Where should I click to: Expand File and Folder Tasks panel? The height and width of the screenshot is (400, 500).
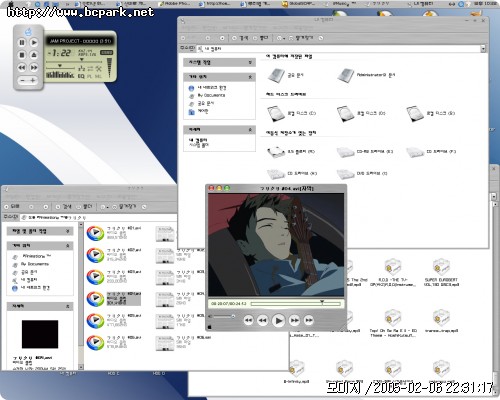(x=40, y=231)
